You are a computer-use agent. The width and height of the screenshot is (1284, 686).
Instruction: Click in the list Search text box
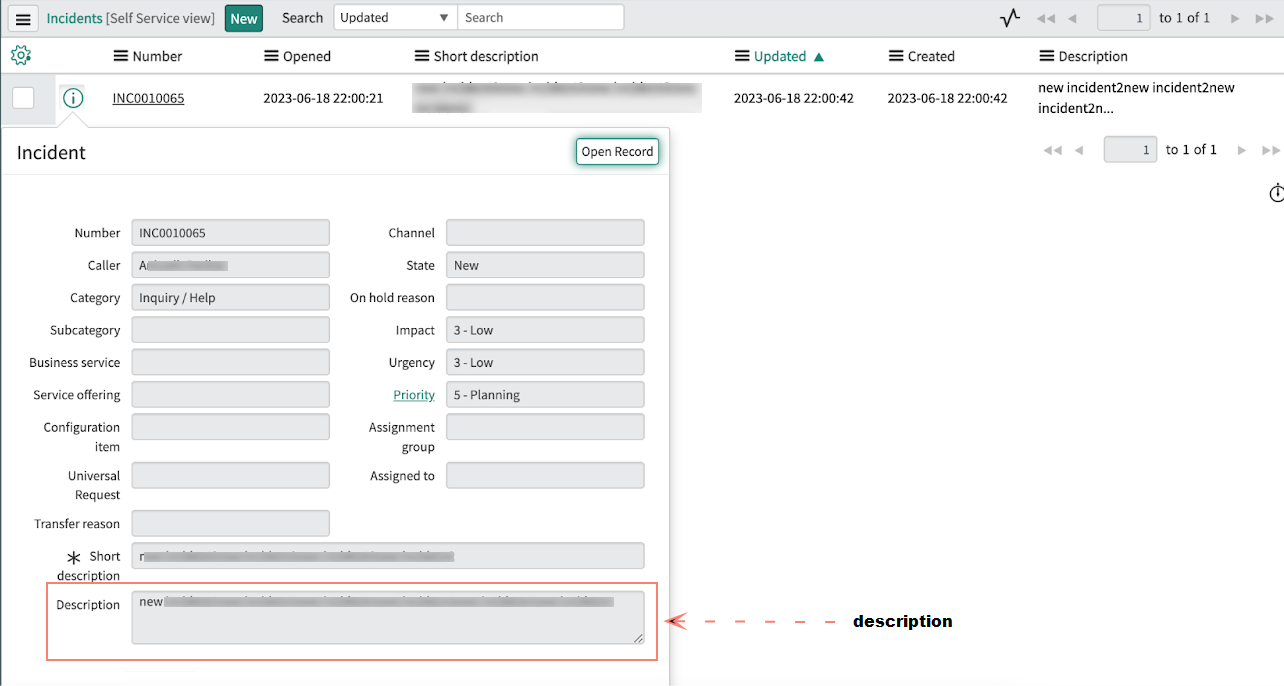pos(540,18)
